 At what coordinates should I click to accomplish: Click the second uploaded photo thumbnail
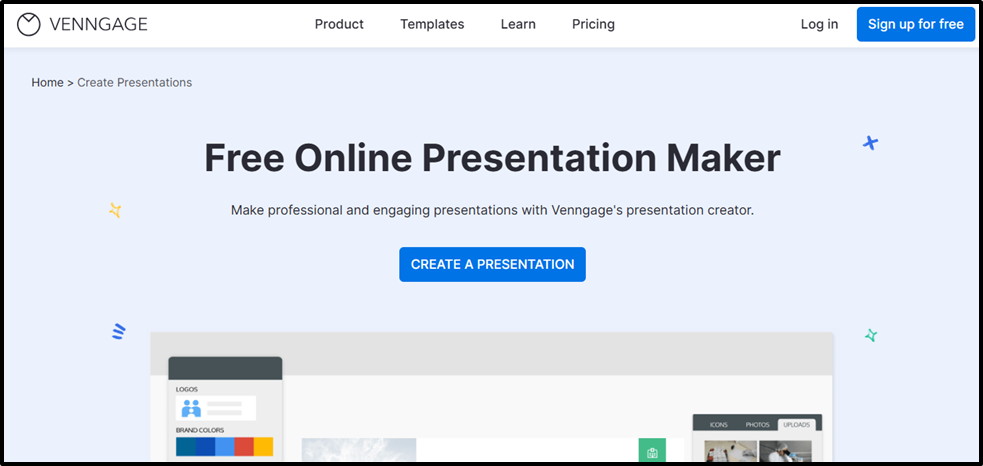coord(785,452)
